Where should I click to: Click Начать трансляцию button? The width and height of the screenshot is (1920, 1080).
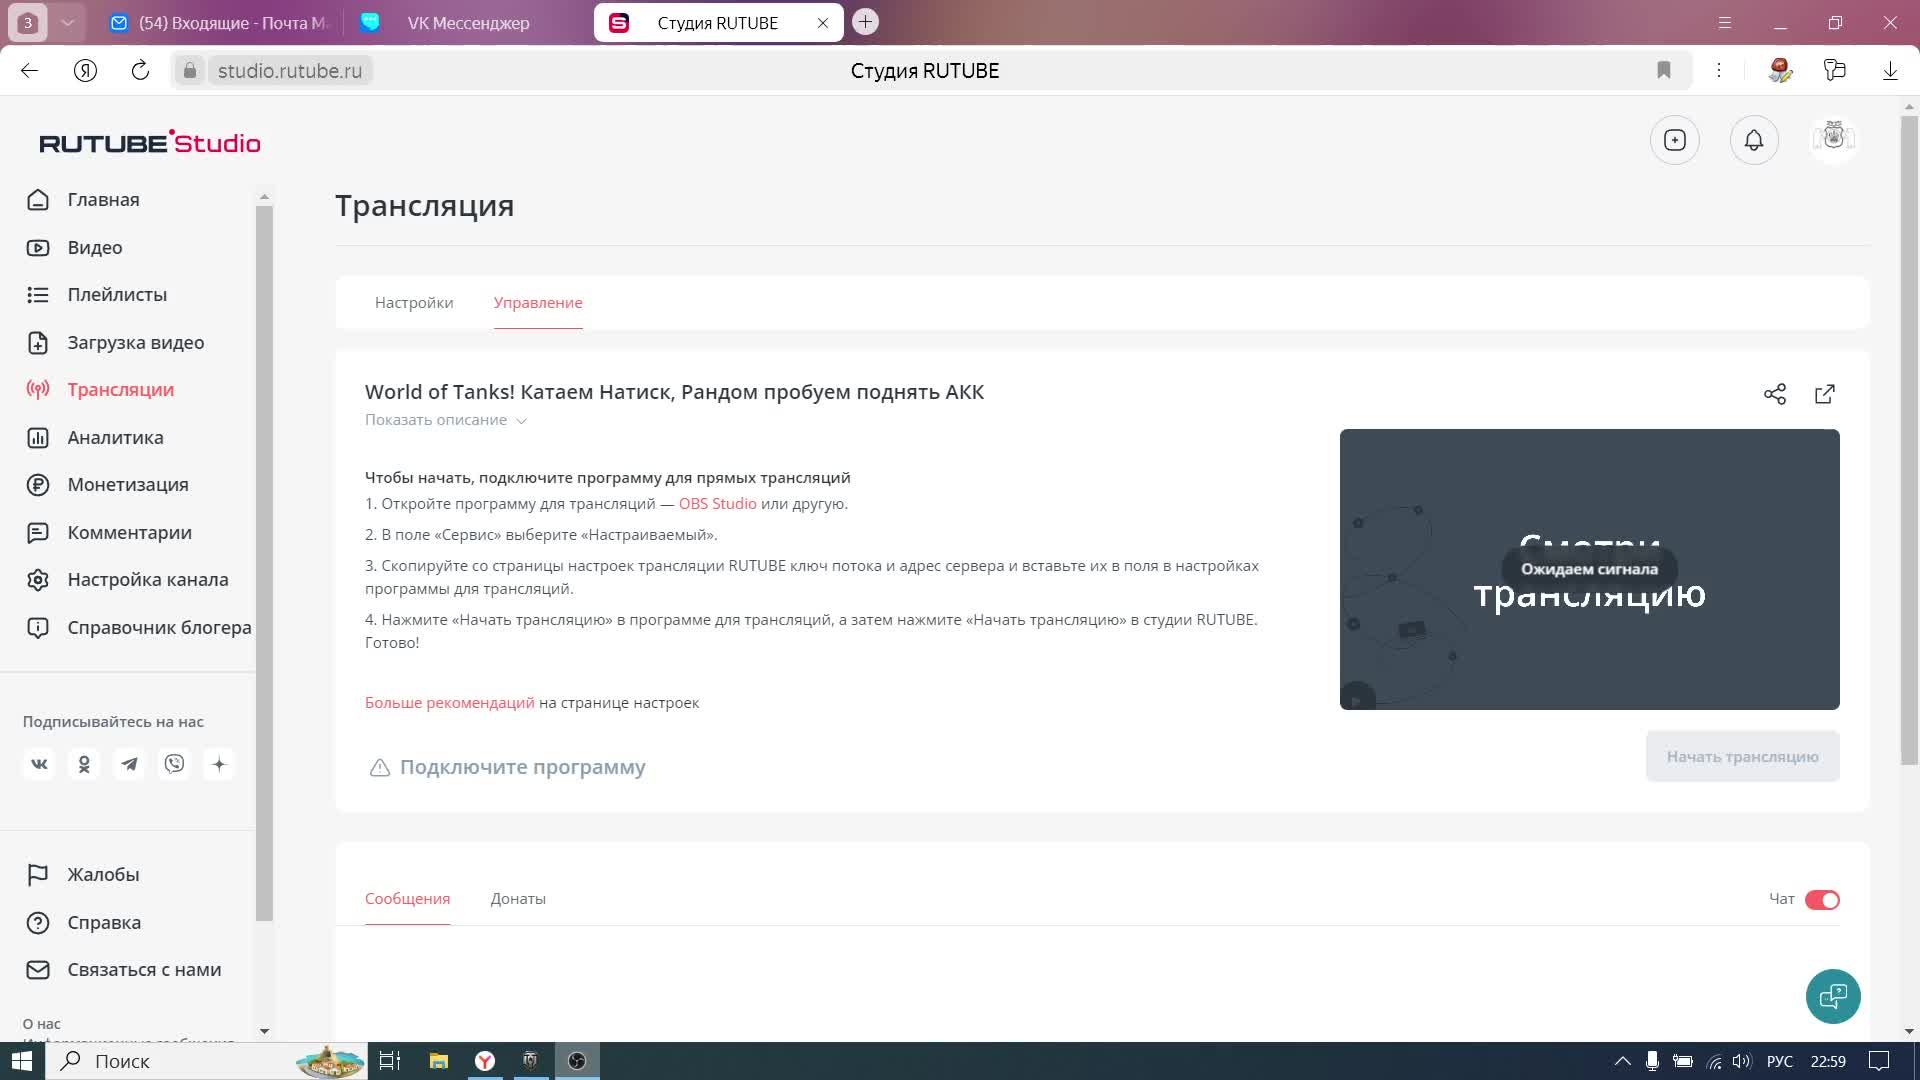[1742, 757]
